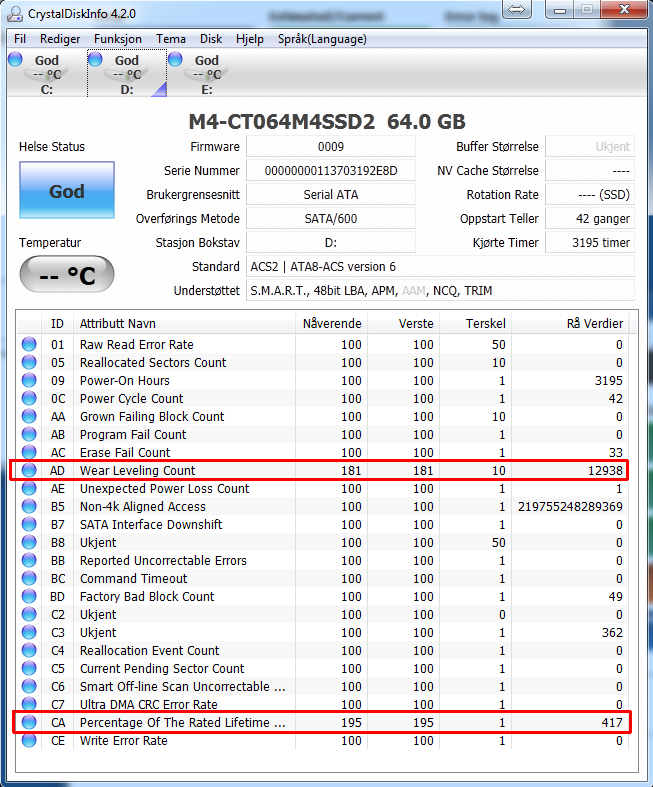Image resolution: width=653 pixels, height=787 pixels.
Task: Click blue status orb for Current Pending Sector Count
Action: click(x=29, y=668)
